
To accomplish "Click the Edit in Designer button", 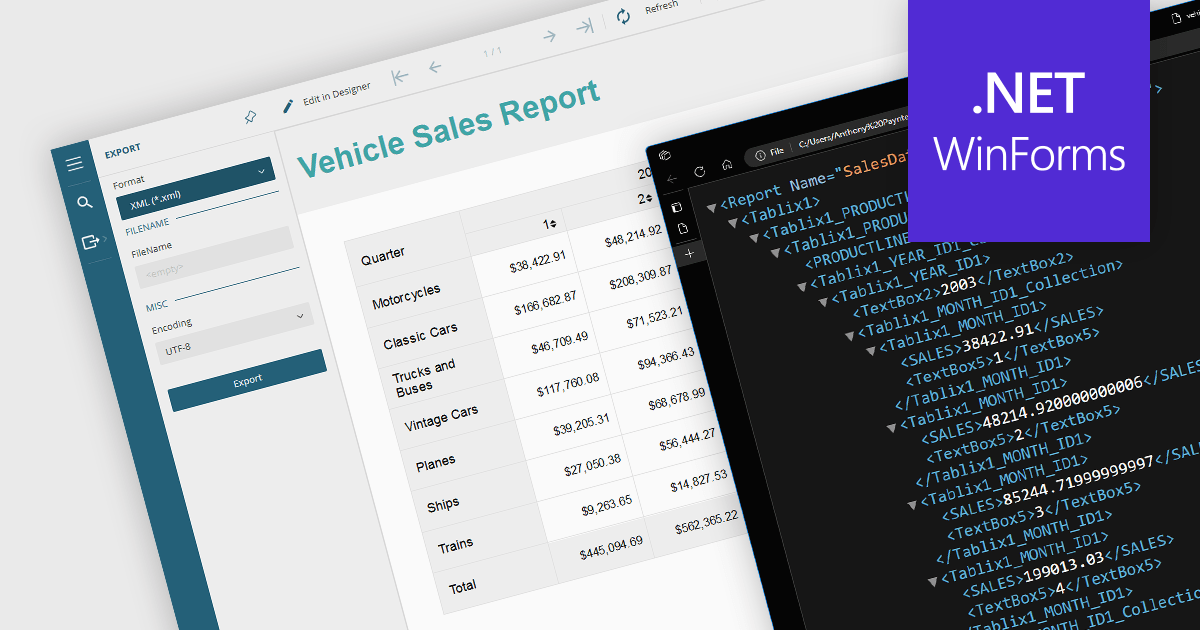I will tap(326, 96).
